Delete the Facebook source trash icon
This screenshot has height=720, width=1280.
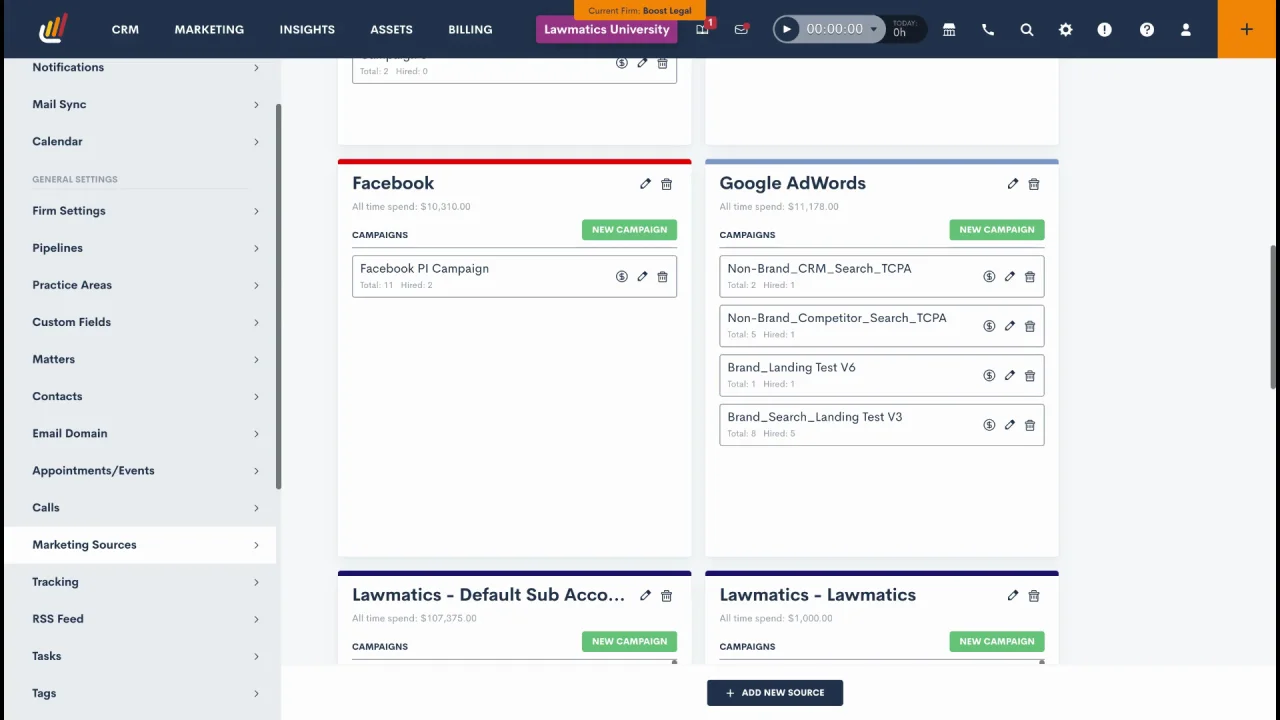[x=667, y=184]
